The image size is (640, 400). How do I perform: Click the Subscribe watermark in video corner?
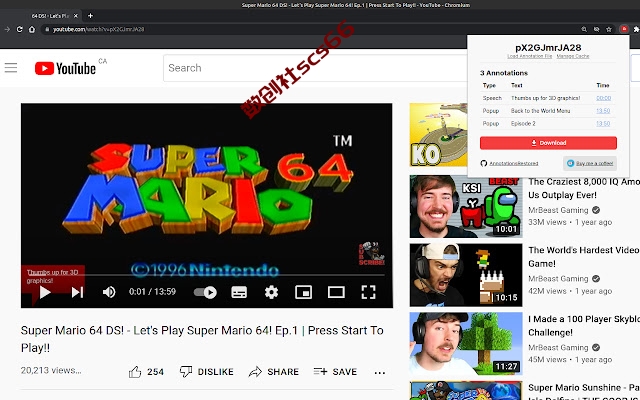371,254
